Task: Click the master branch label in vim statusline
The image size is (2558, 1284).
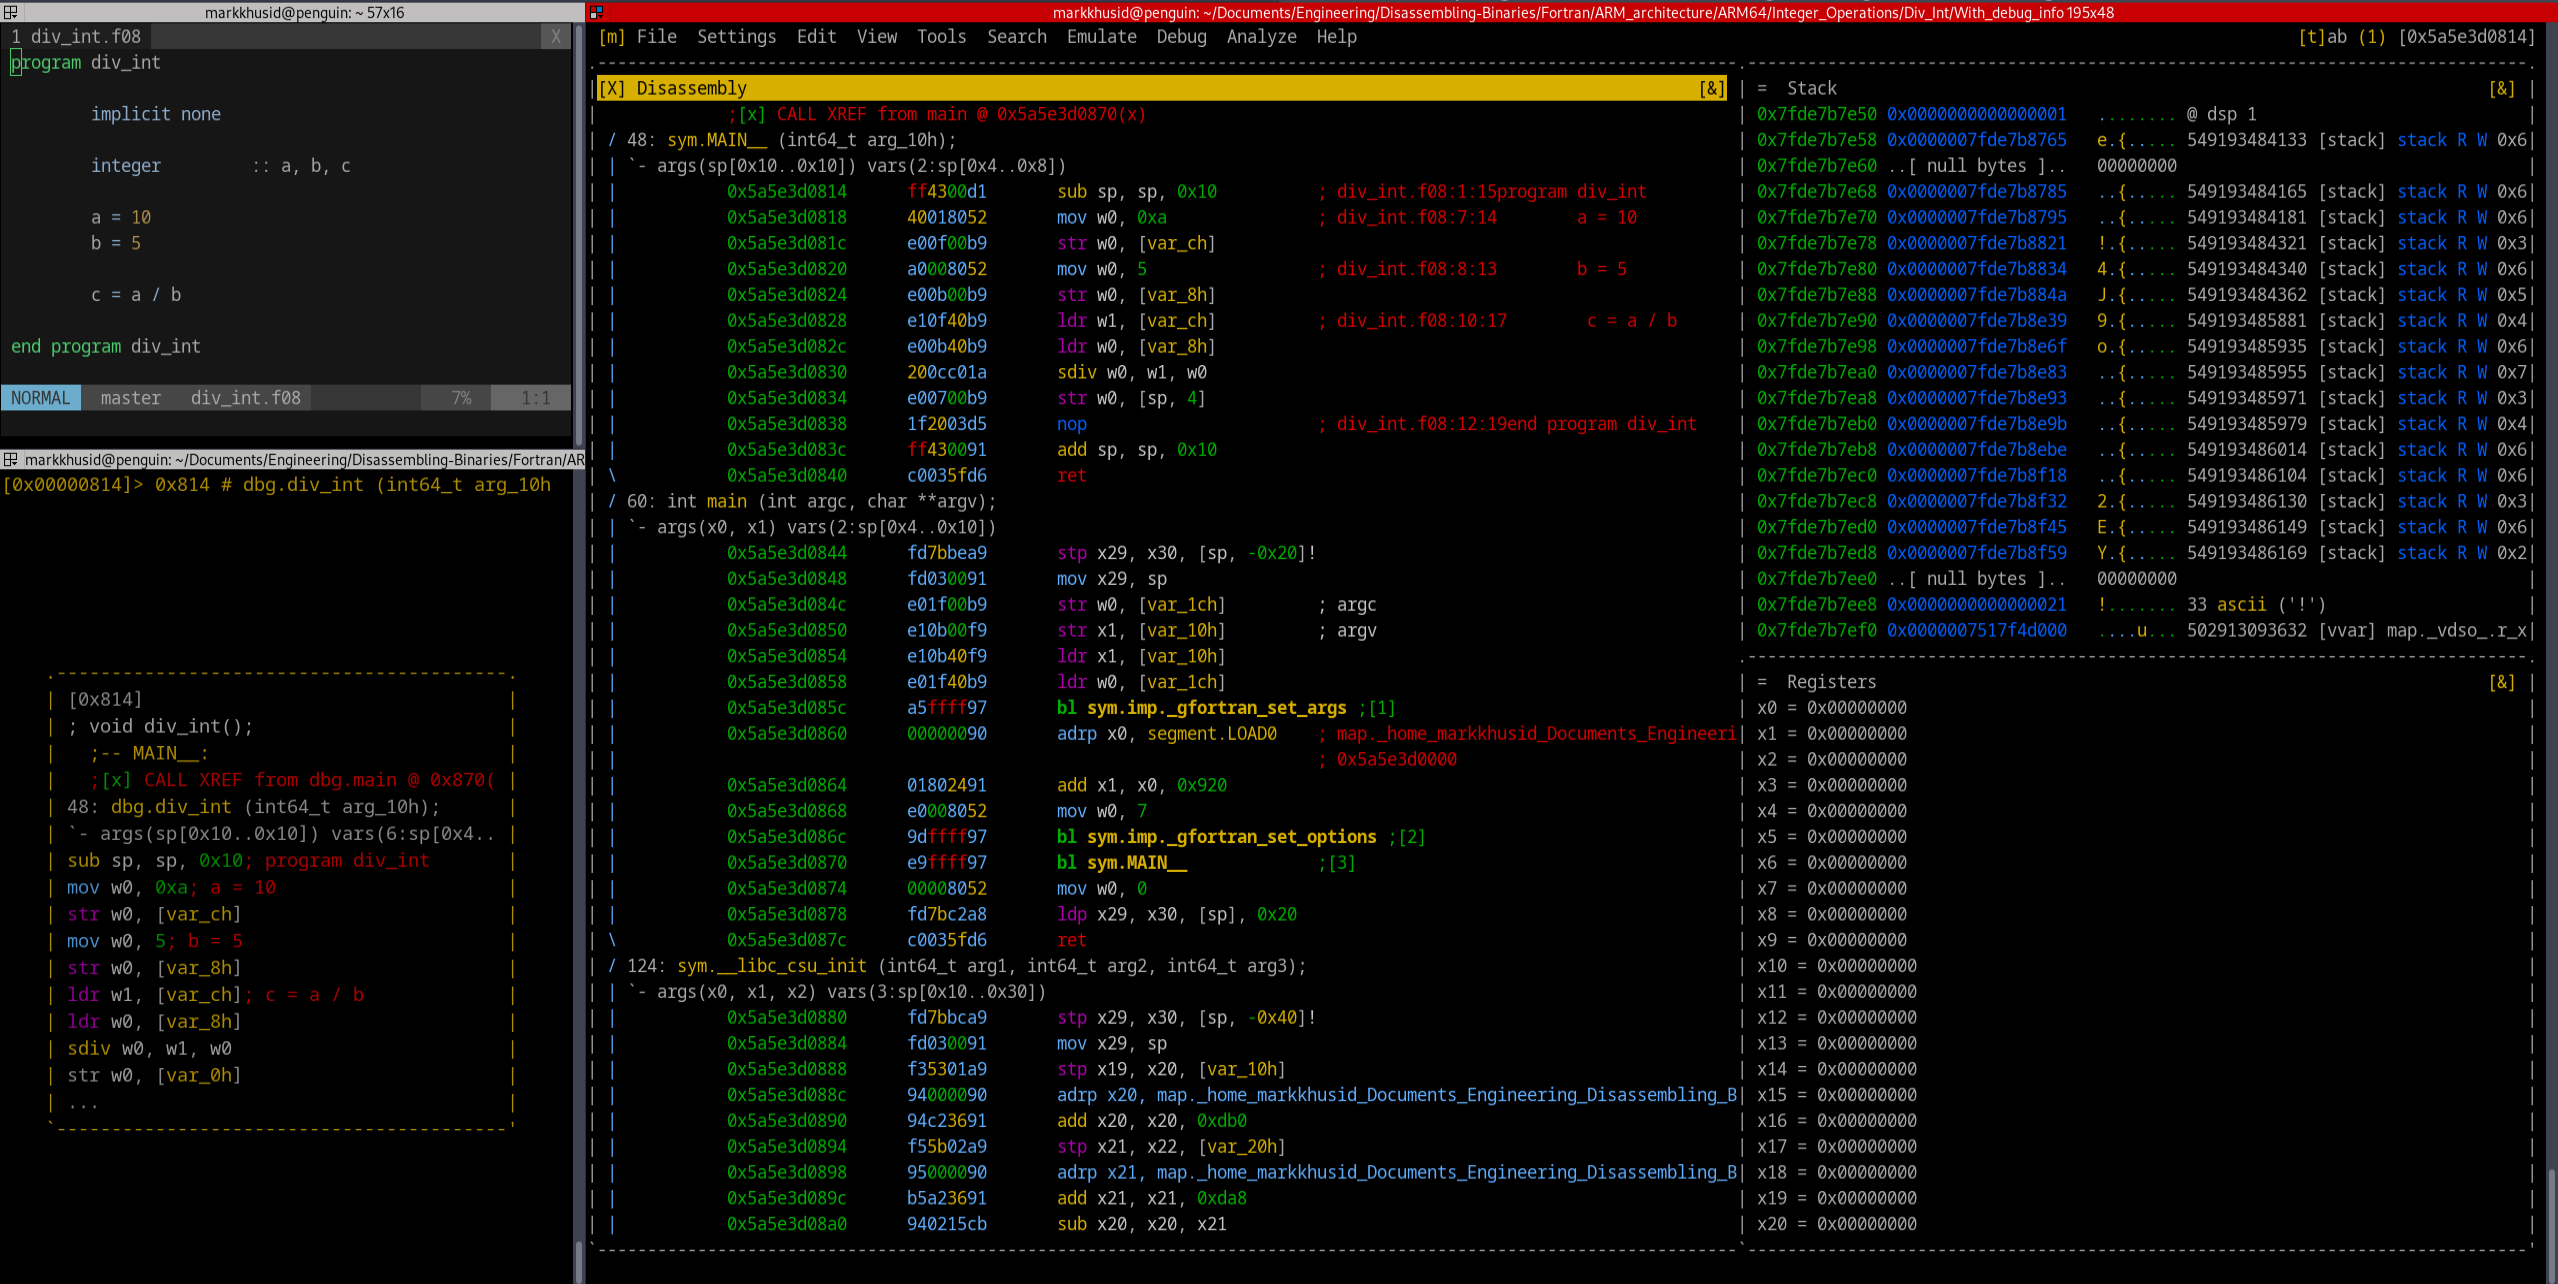Action: click(131, 398)
